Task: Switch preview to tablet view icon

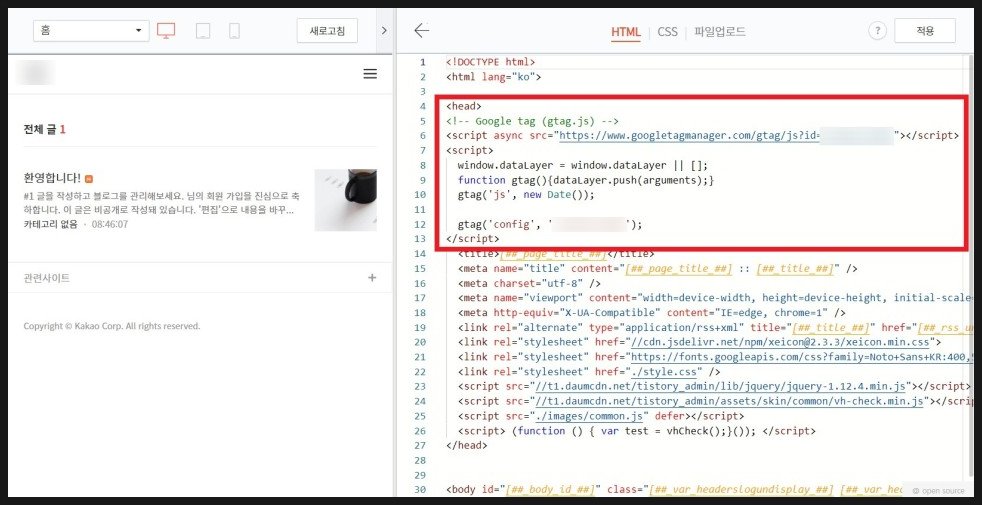Action: [x=203, y=31]
